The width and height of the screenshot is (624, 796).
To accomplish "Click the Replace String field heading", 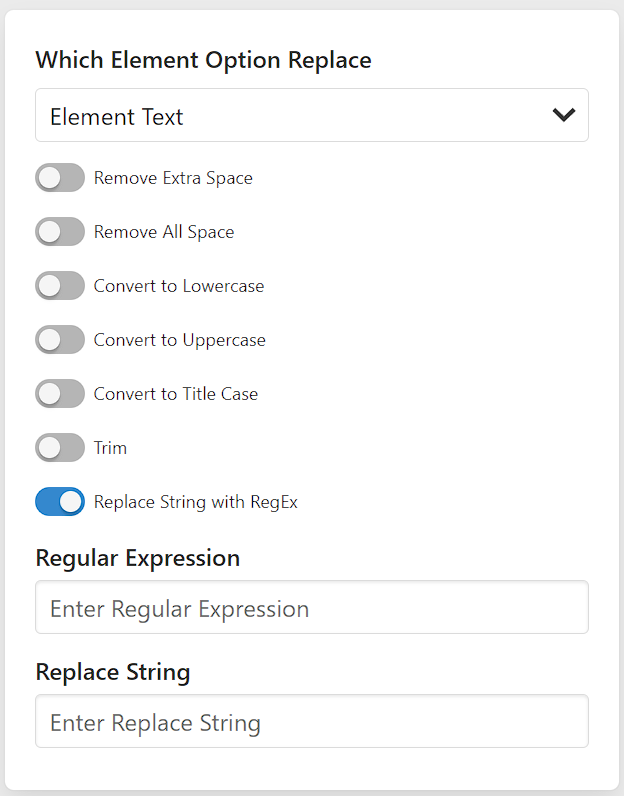I will coord(113,672).
